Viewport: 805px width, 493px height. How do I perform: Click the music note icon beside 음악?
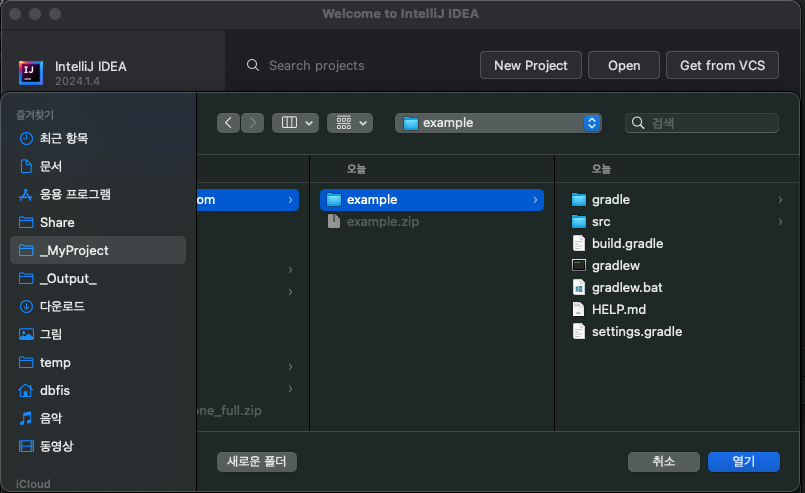[x=26, y=418]
